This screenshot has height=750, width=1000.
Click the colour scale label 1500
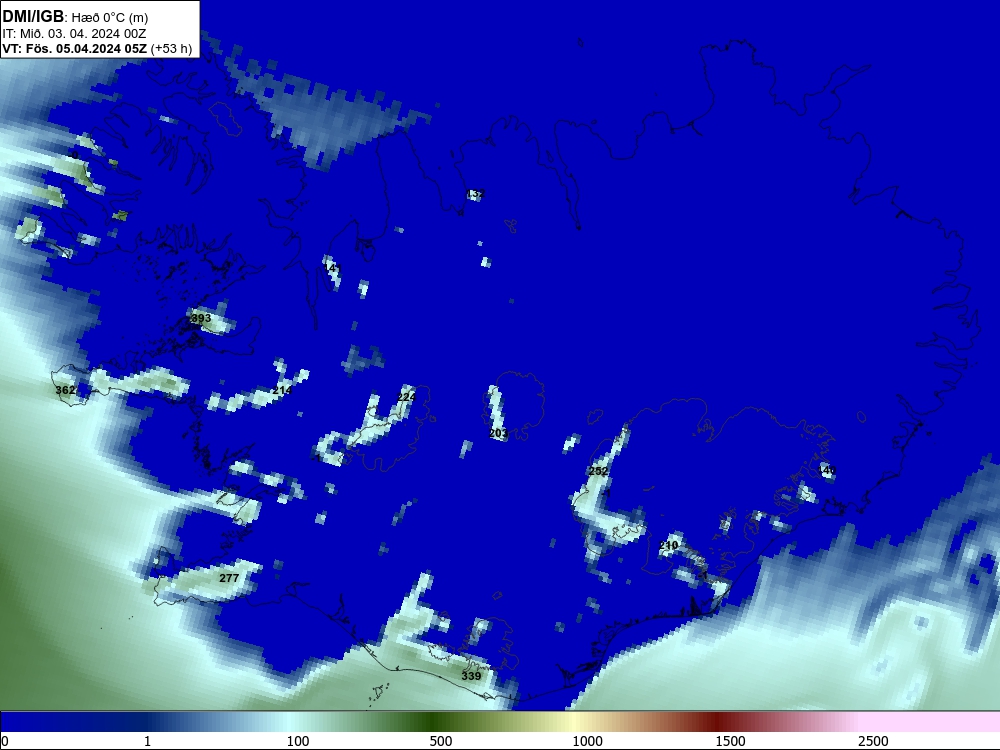point(730,741)
